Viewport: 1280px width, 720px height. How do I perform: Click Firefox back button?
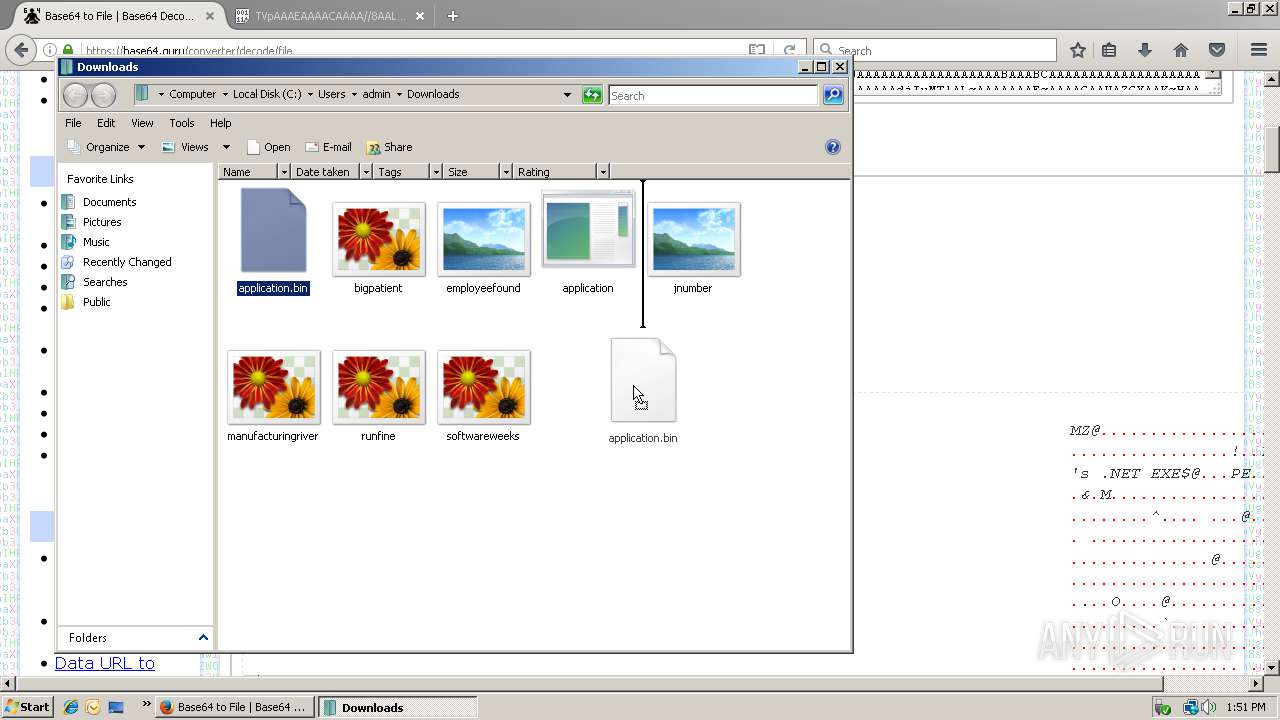coord(21,49)
